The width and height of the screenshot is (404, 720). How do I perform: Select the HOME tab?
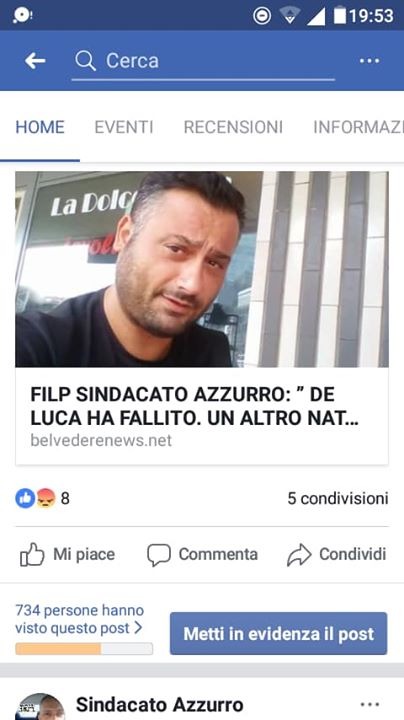pos(40,127)
